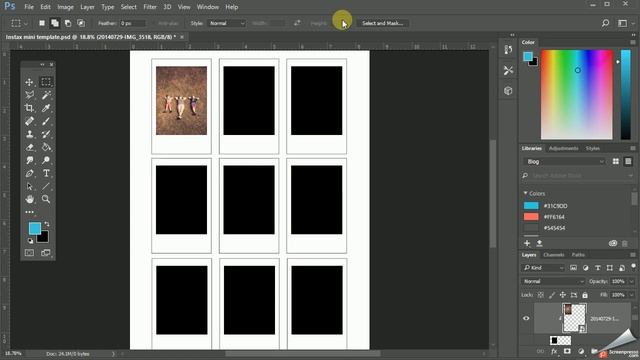Toggle Lock transparent pixels
640x360 pixels.
[x=541, y=295]
